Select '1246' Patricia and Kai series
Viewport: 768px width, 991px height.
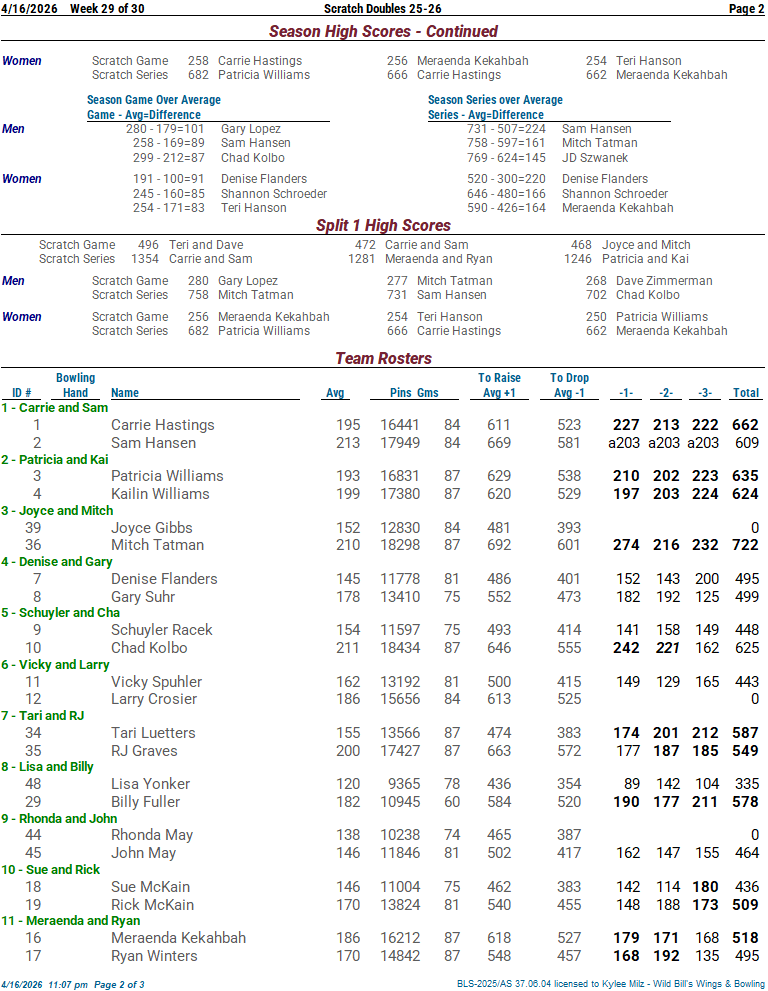578,259
